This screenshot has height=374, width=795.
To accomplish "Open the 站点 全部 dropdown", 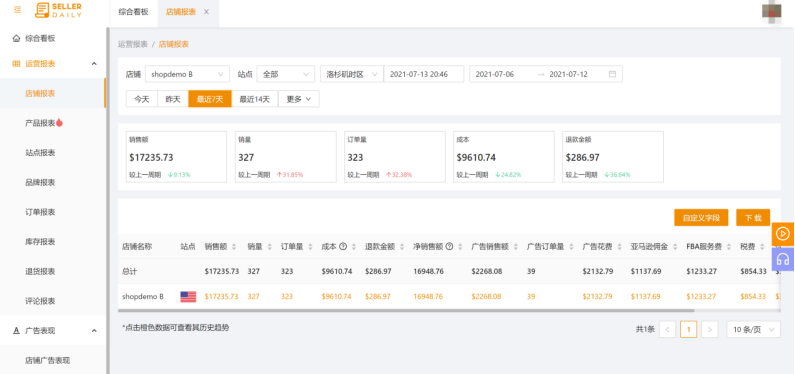I will tap(285, 74).
